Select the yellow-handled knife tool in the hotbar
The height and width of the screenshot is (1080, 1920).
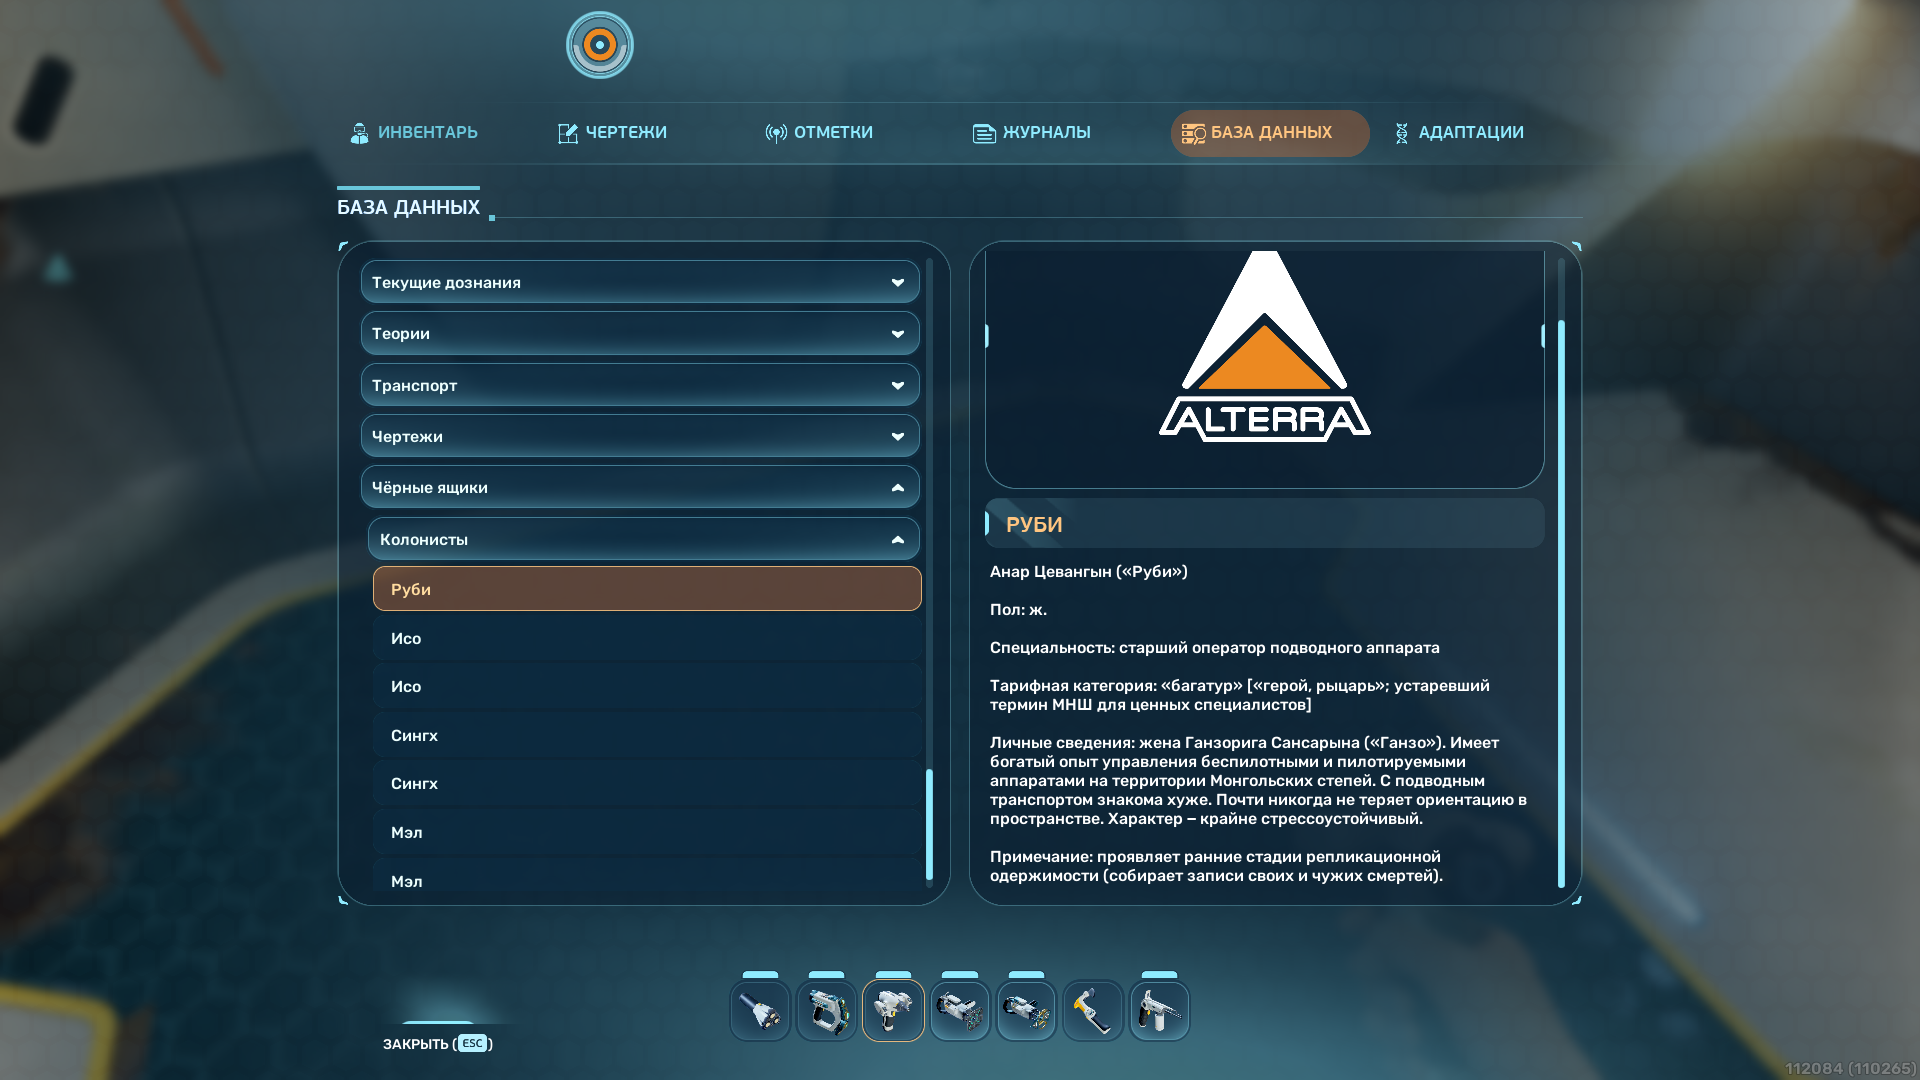click(x=1093, y=1010)
